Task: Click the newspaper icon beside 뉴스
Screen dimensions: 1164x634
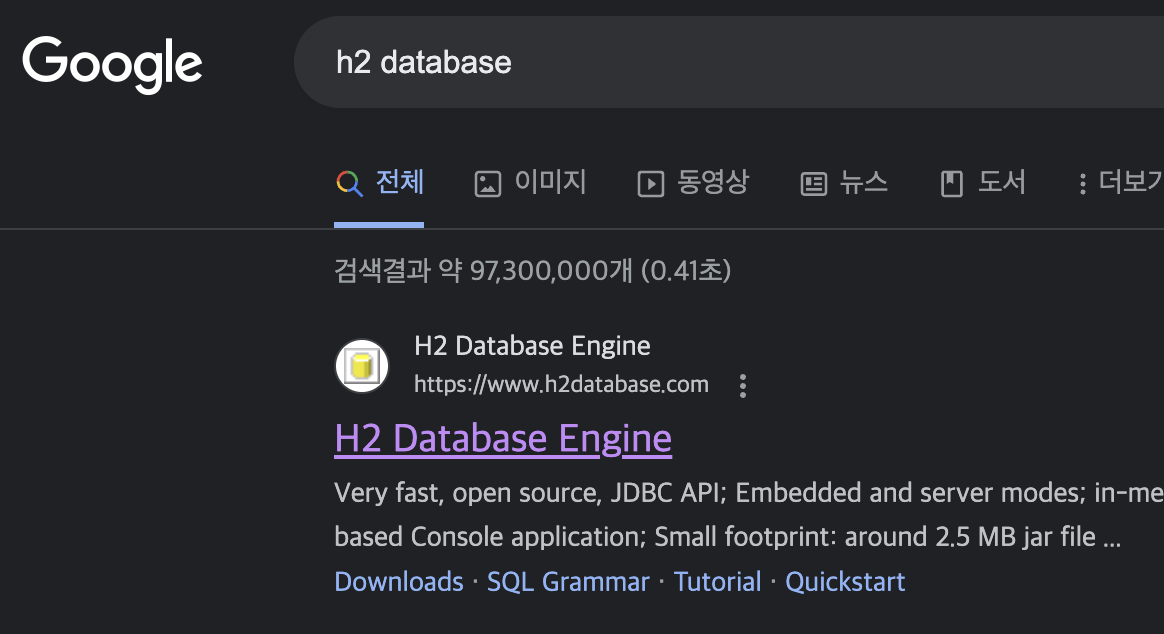Action: tap(814, 184)
